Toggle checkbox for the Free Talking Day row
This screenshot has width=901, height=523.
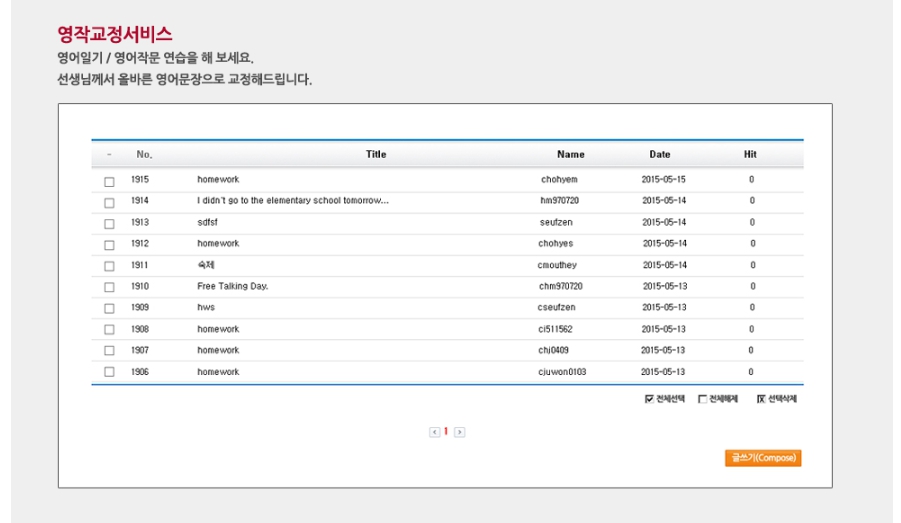click(x=109, y=287)
